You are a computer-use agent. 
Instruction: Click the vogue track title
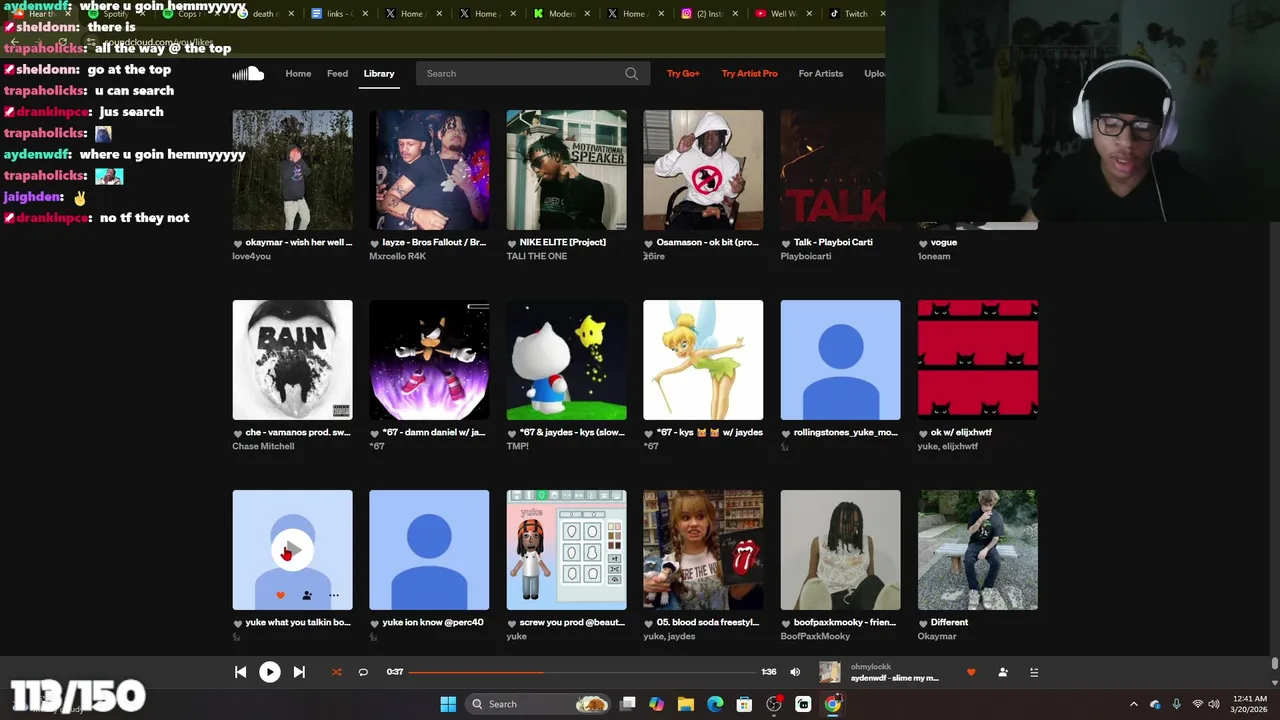(x=944, y=242)
